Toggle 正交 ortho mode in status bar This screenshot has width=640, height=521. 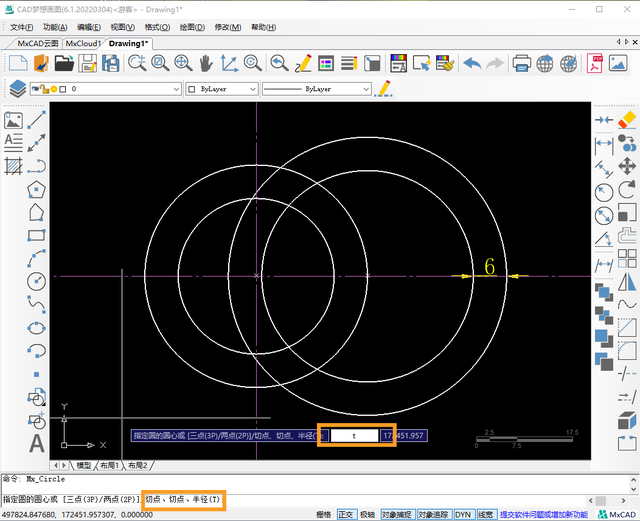pos(346,514)
